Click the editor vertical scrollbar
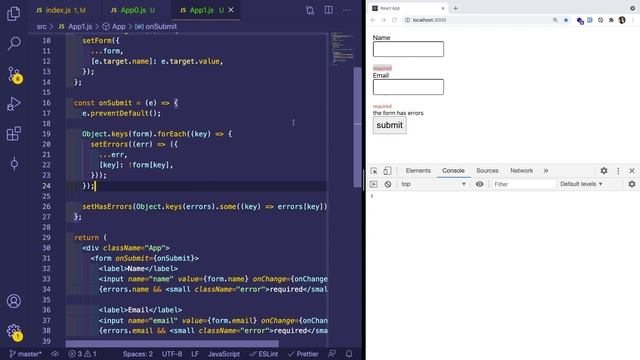The width and height of the screenshot is (640, 360). click(358, 127)
